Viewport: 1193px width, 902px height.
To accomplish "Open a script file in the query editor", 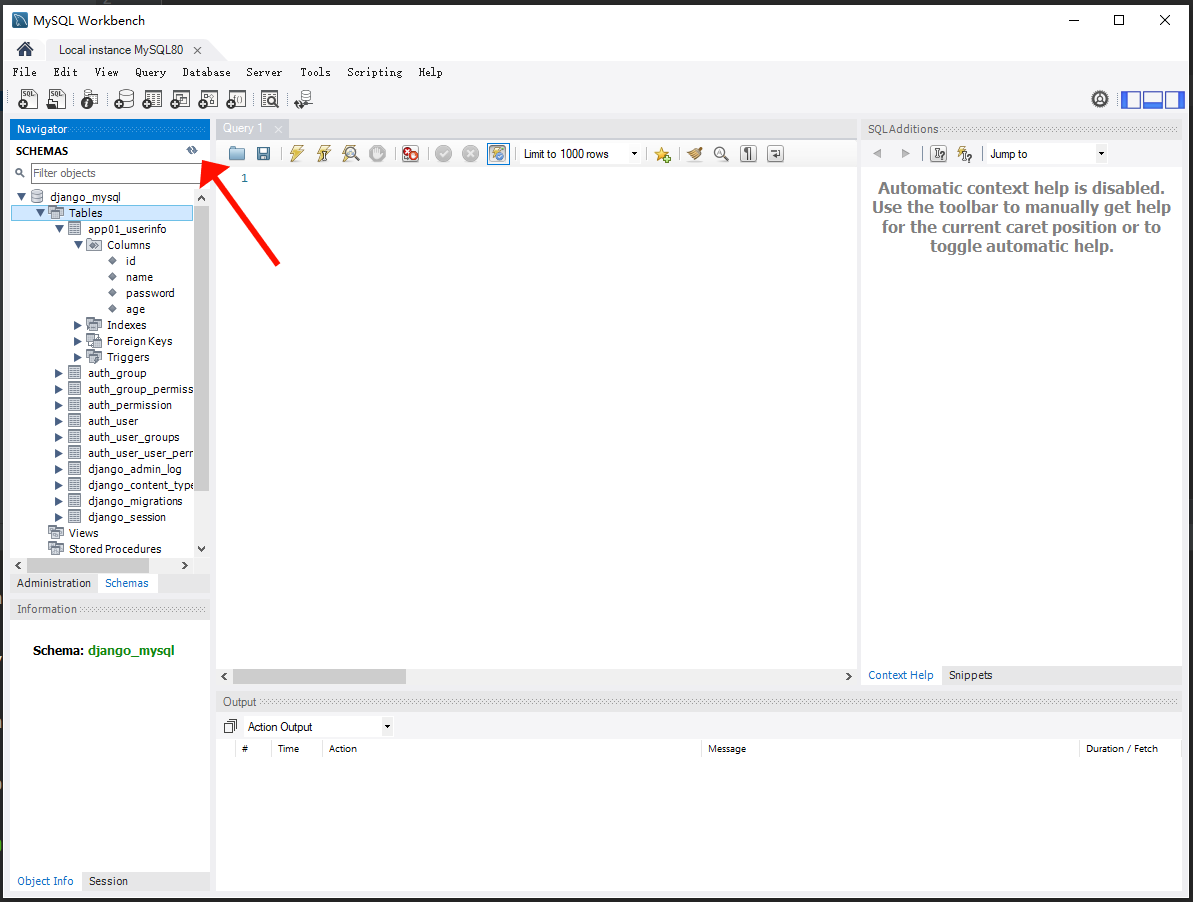I will click(x=237, y=154).
